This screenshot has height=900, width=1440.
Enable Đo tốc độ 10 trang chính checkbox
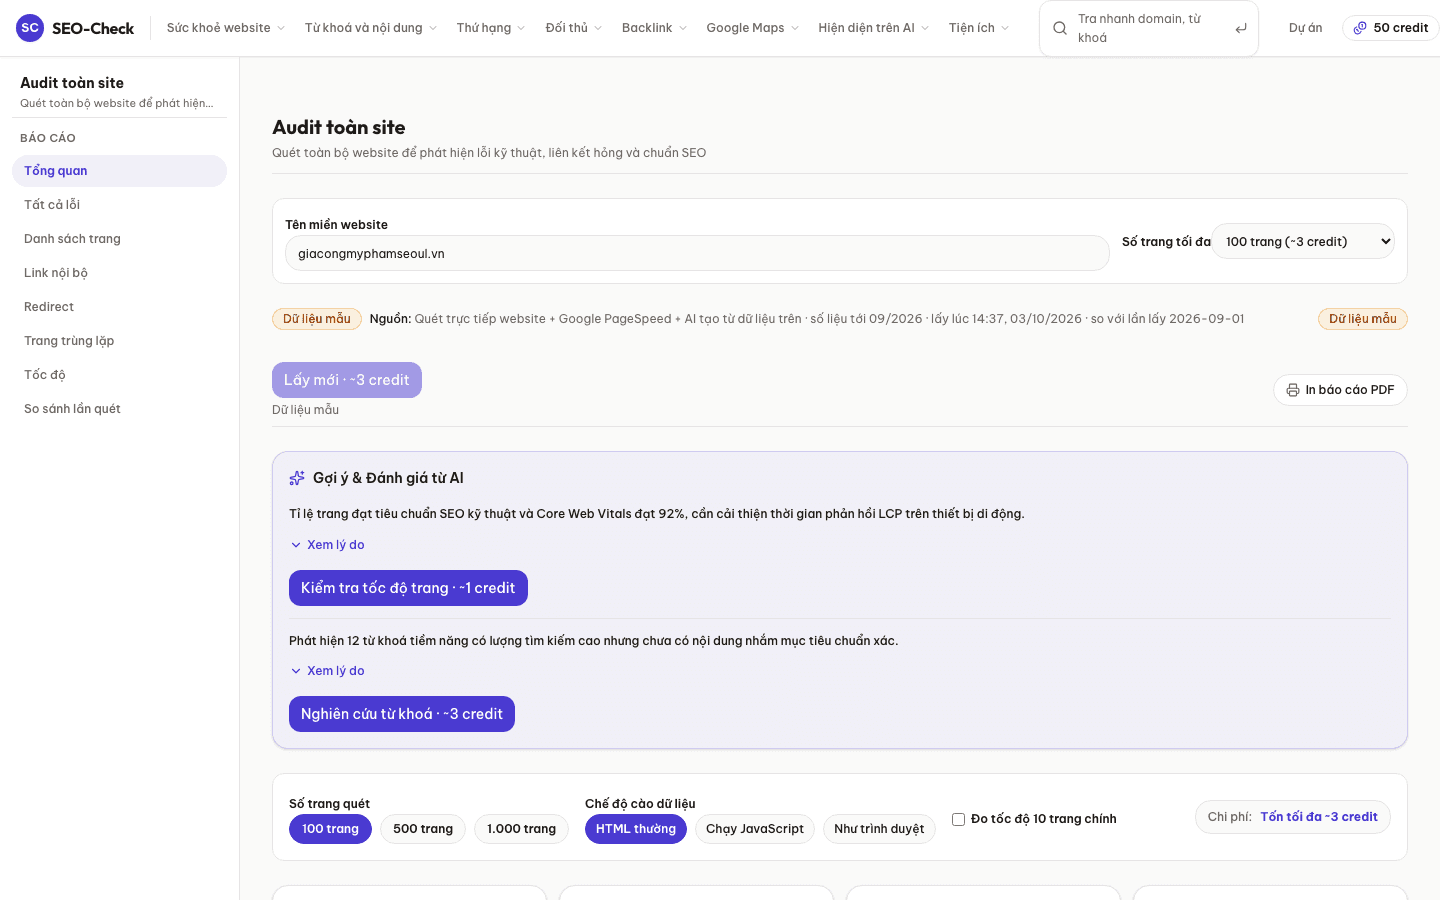coord(958,819)
